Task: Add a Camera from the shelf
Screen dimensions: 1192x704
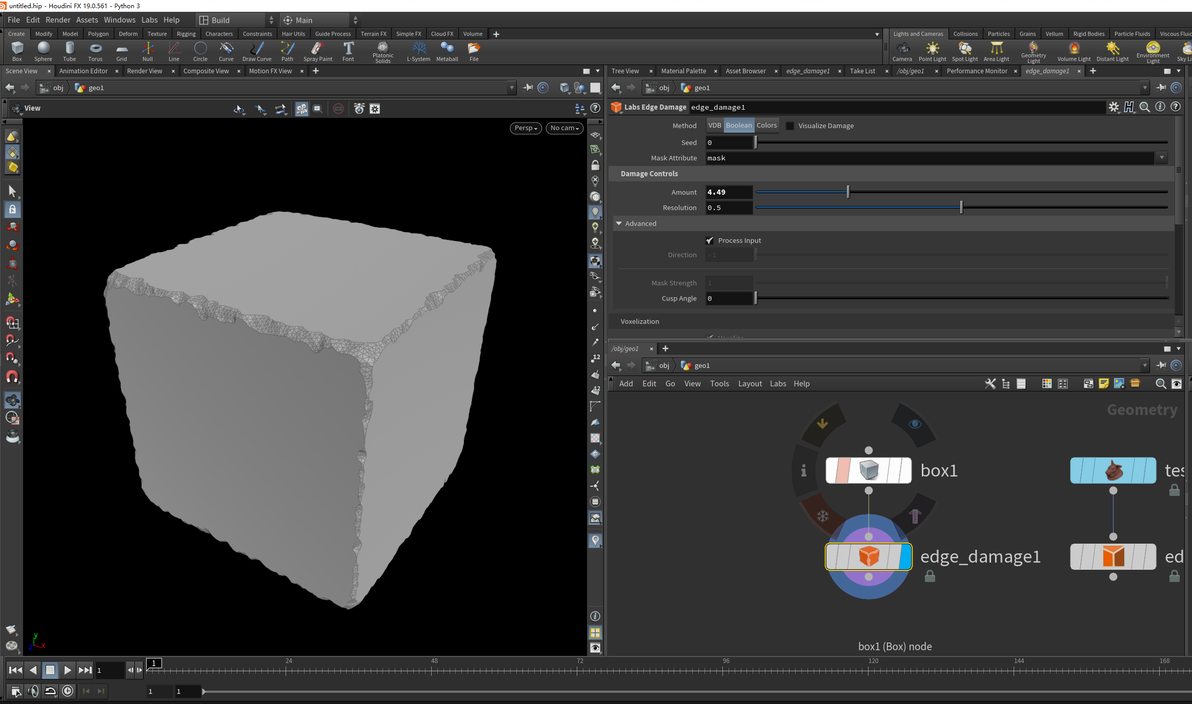Action: tap(902, 50)
